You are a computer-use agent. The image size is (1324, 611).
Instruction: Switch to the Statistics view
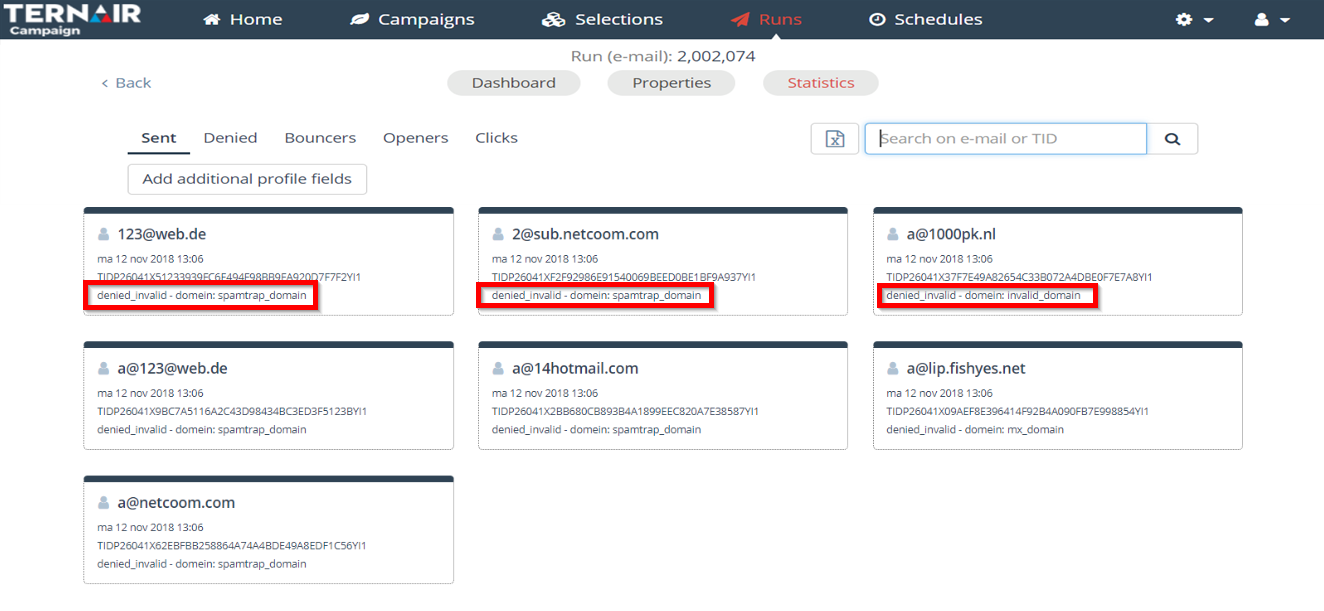pyautogui.click(x=821, y=83)
